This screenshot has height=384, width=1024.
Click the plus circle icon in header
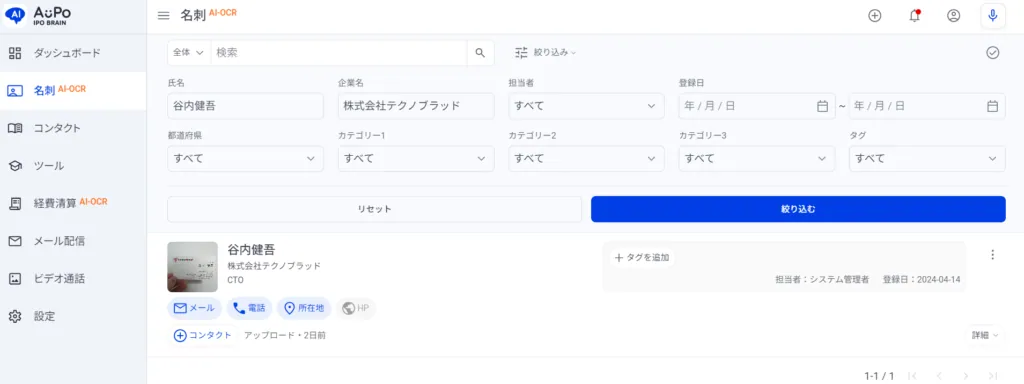pos(874,16)
